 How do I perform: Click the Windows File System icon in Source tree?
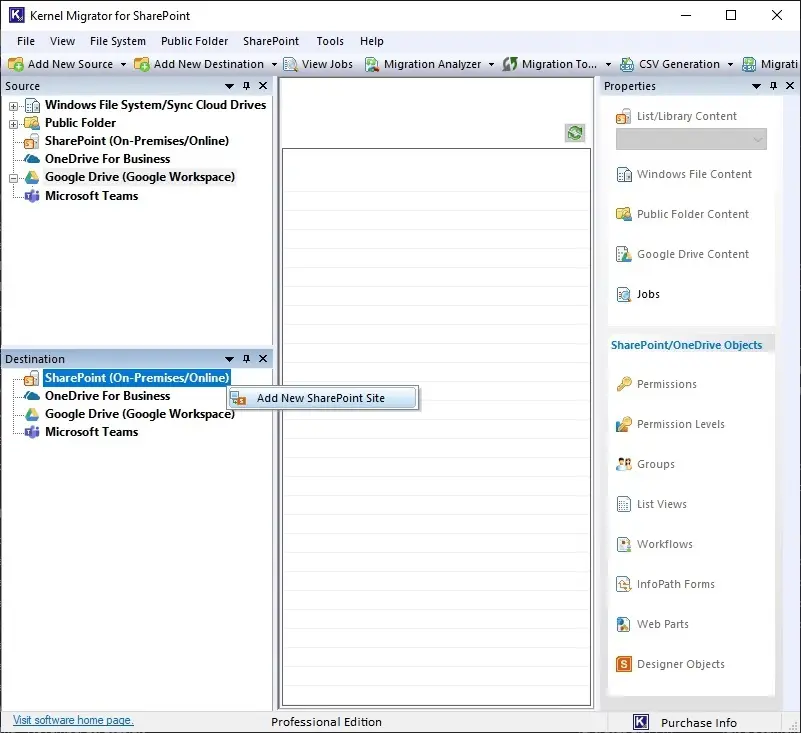[32, 105]
